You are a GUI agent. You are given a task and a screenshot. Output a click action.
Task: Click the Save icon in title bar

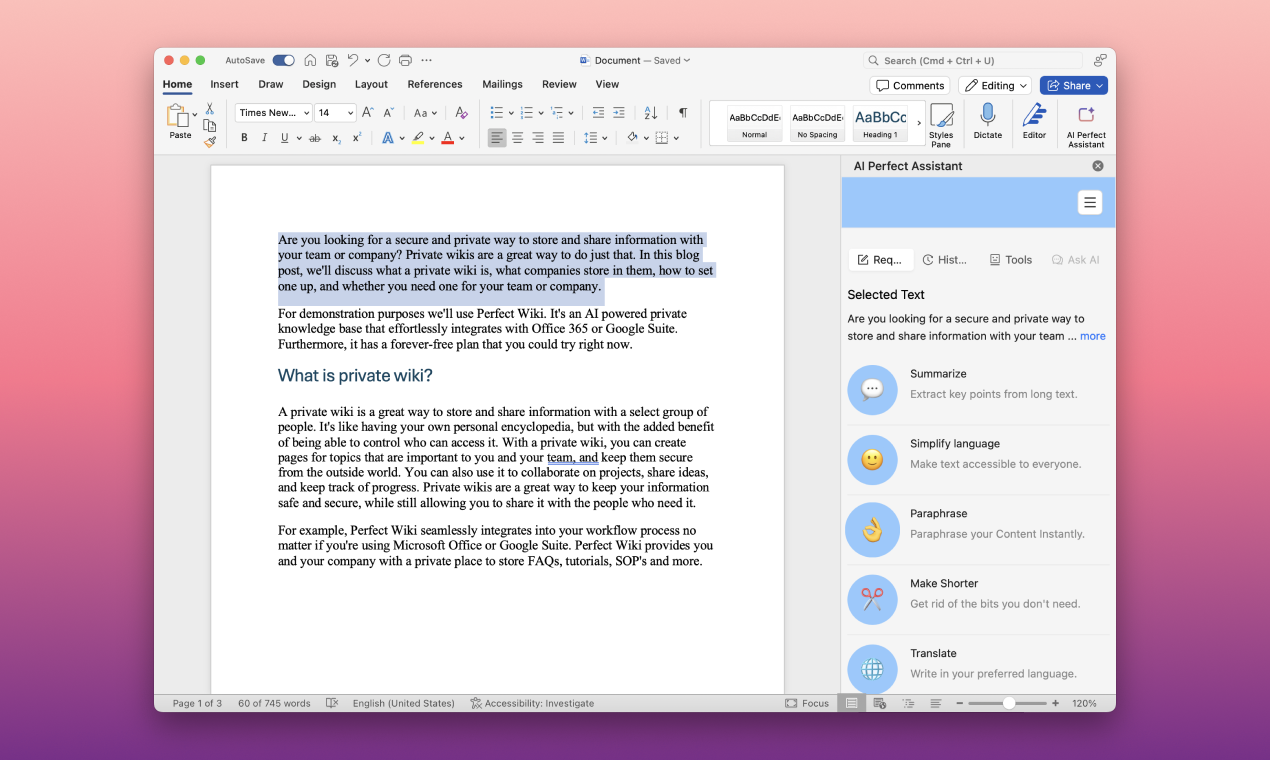pos(331,60)
